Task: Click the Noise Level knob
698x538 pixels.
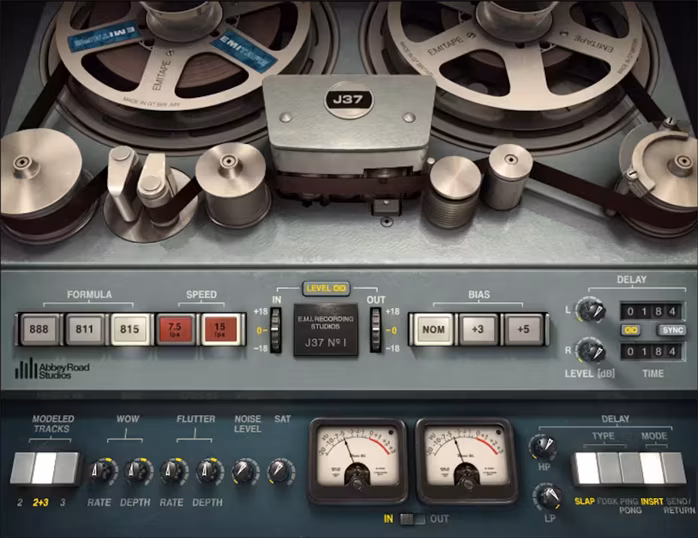Action: pos(245,470)
